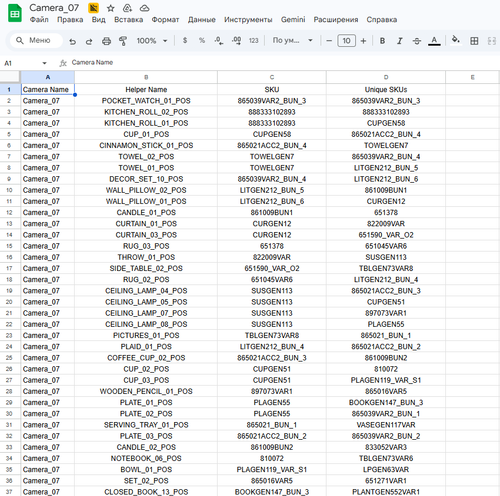The image size is (500, 496).
Task: Open the Формат menu
Action: click(x=165, y=20)
